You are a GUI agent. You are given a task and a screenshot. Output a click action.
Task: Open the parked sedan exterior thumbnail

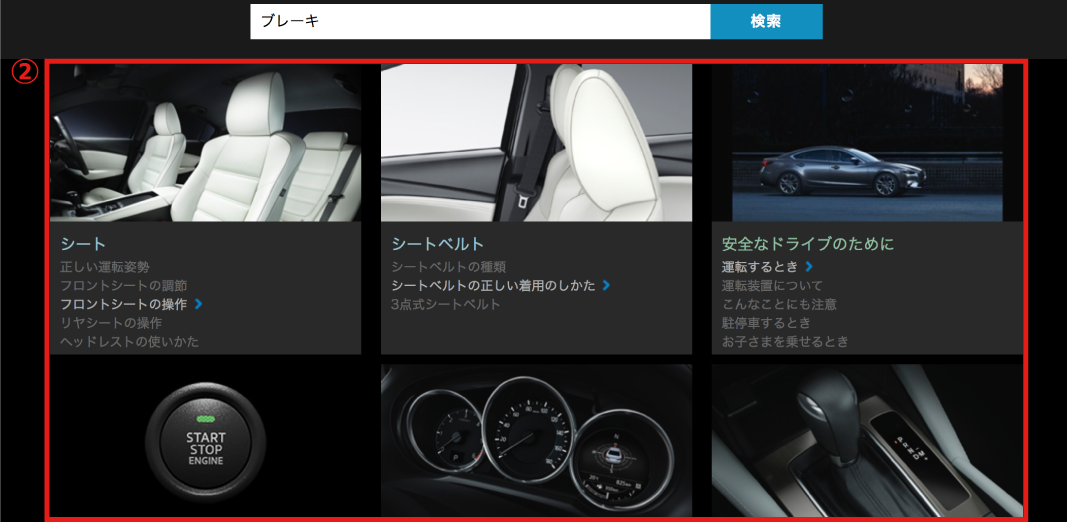(867, 142)
